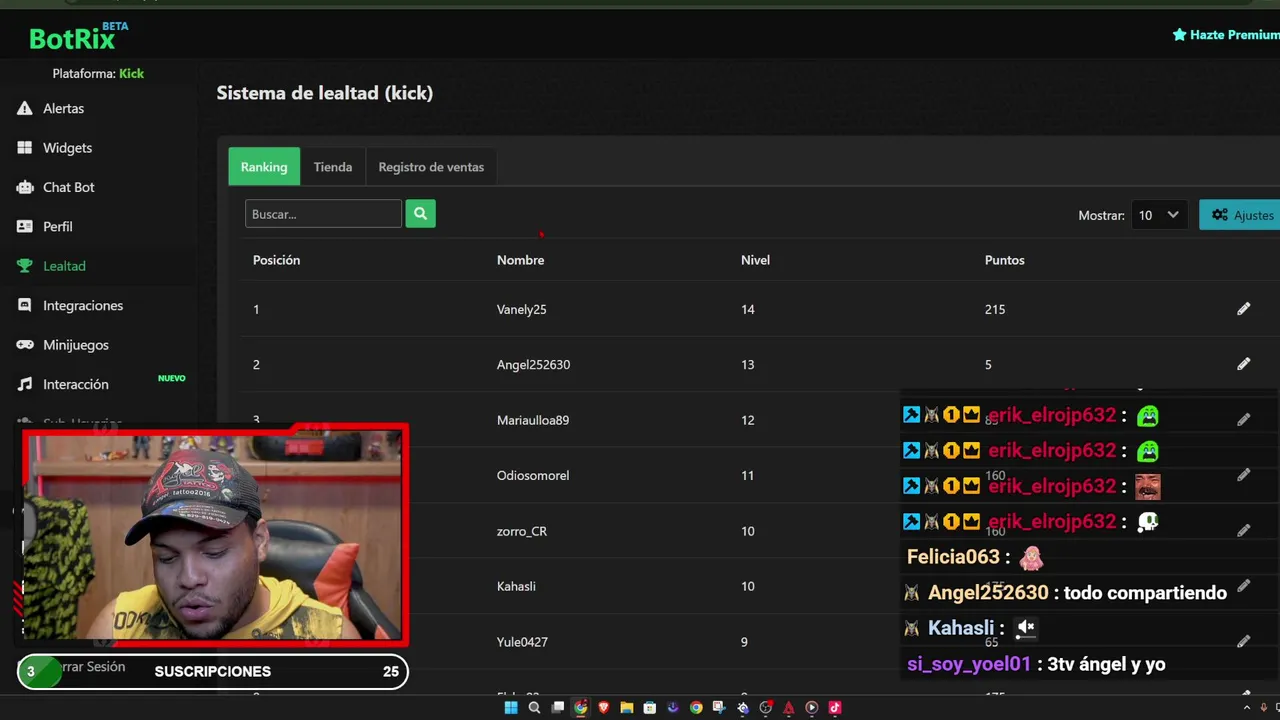Select the name Angel252630 in the table

[533, 364]
